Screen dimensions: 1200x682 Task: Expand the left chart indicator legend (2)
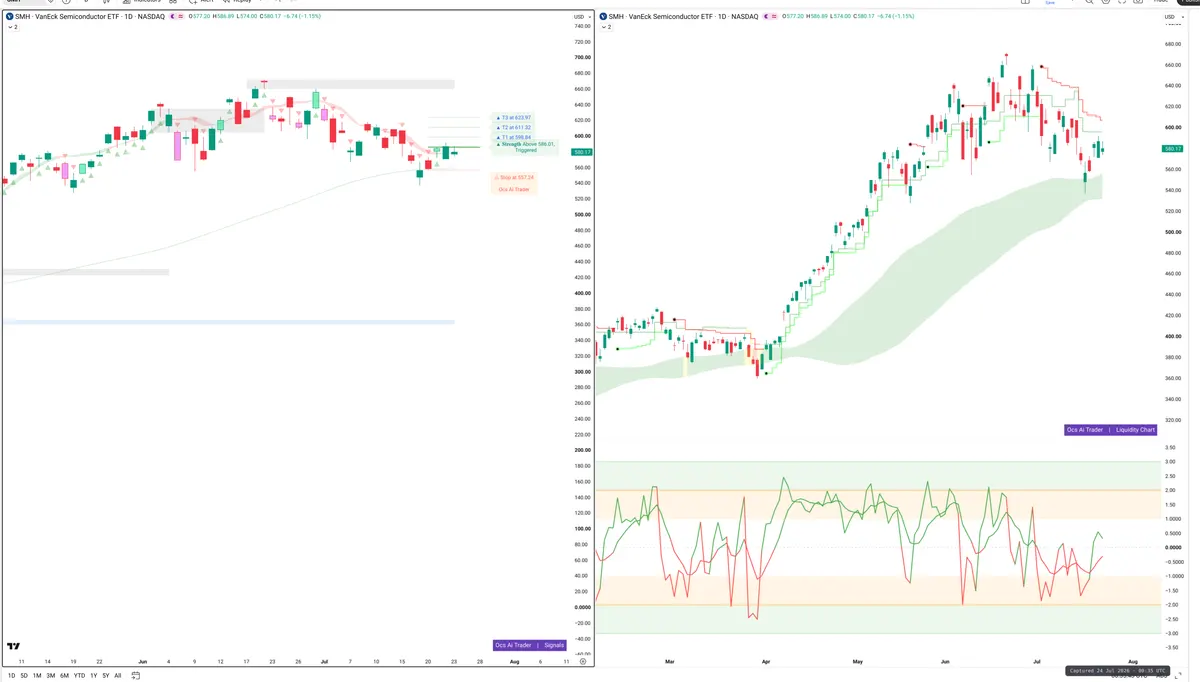13,27
